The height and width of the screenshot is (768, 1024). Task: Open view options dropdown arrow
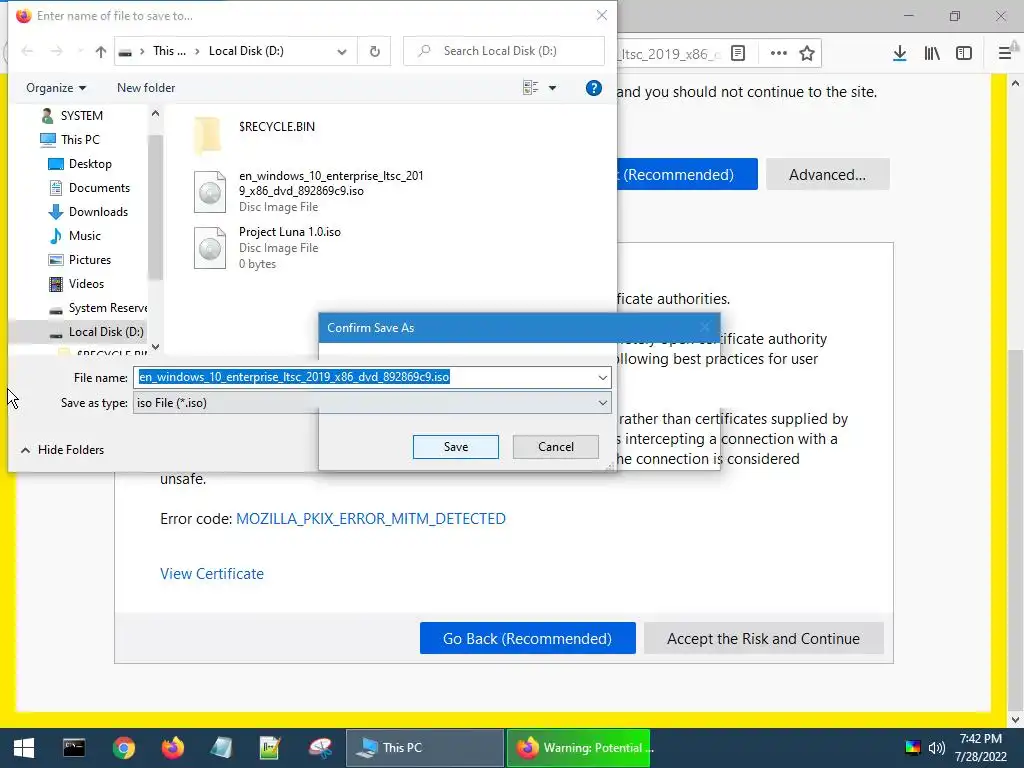(552, 88)
